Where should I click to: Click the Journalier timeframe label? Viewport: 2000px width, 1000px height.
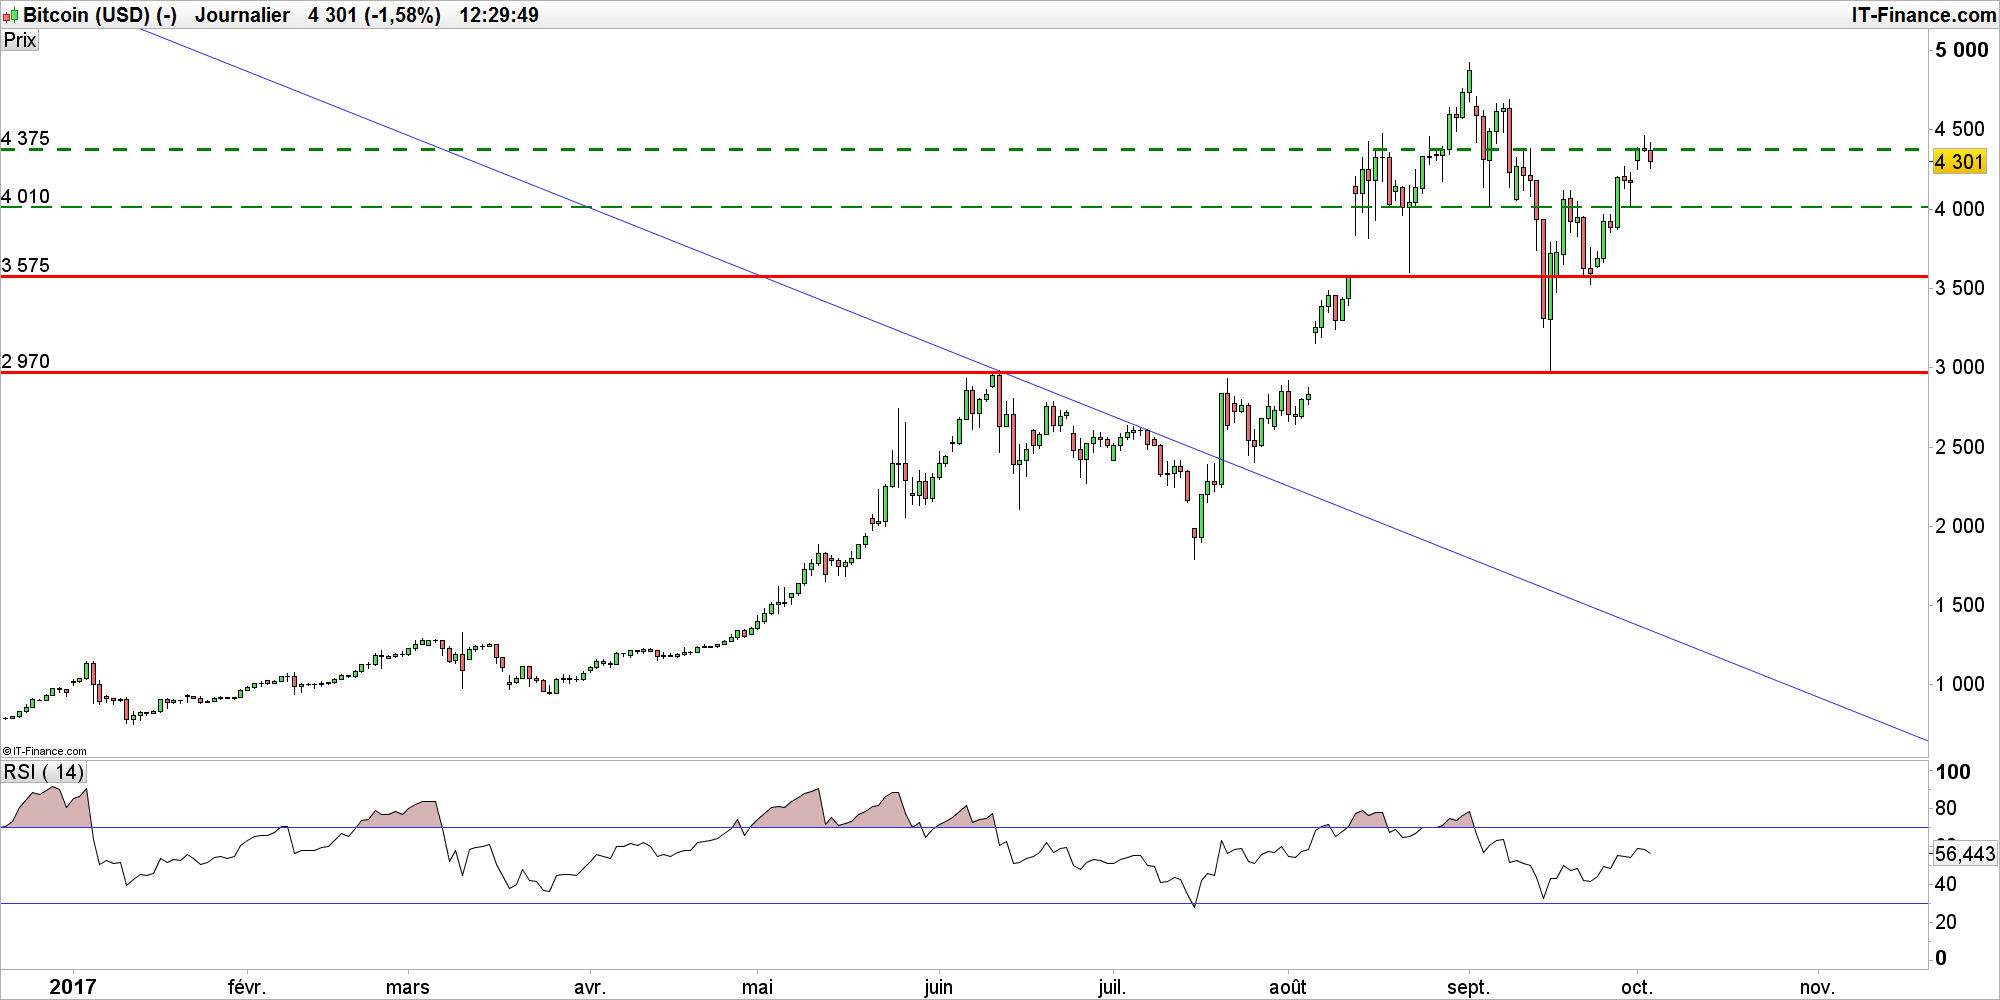[x=242, y=15]
